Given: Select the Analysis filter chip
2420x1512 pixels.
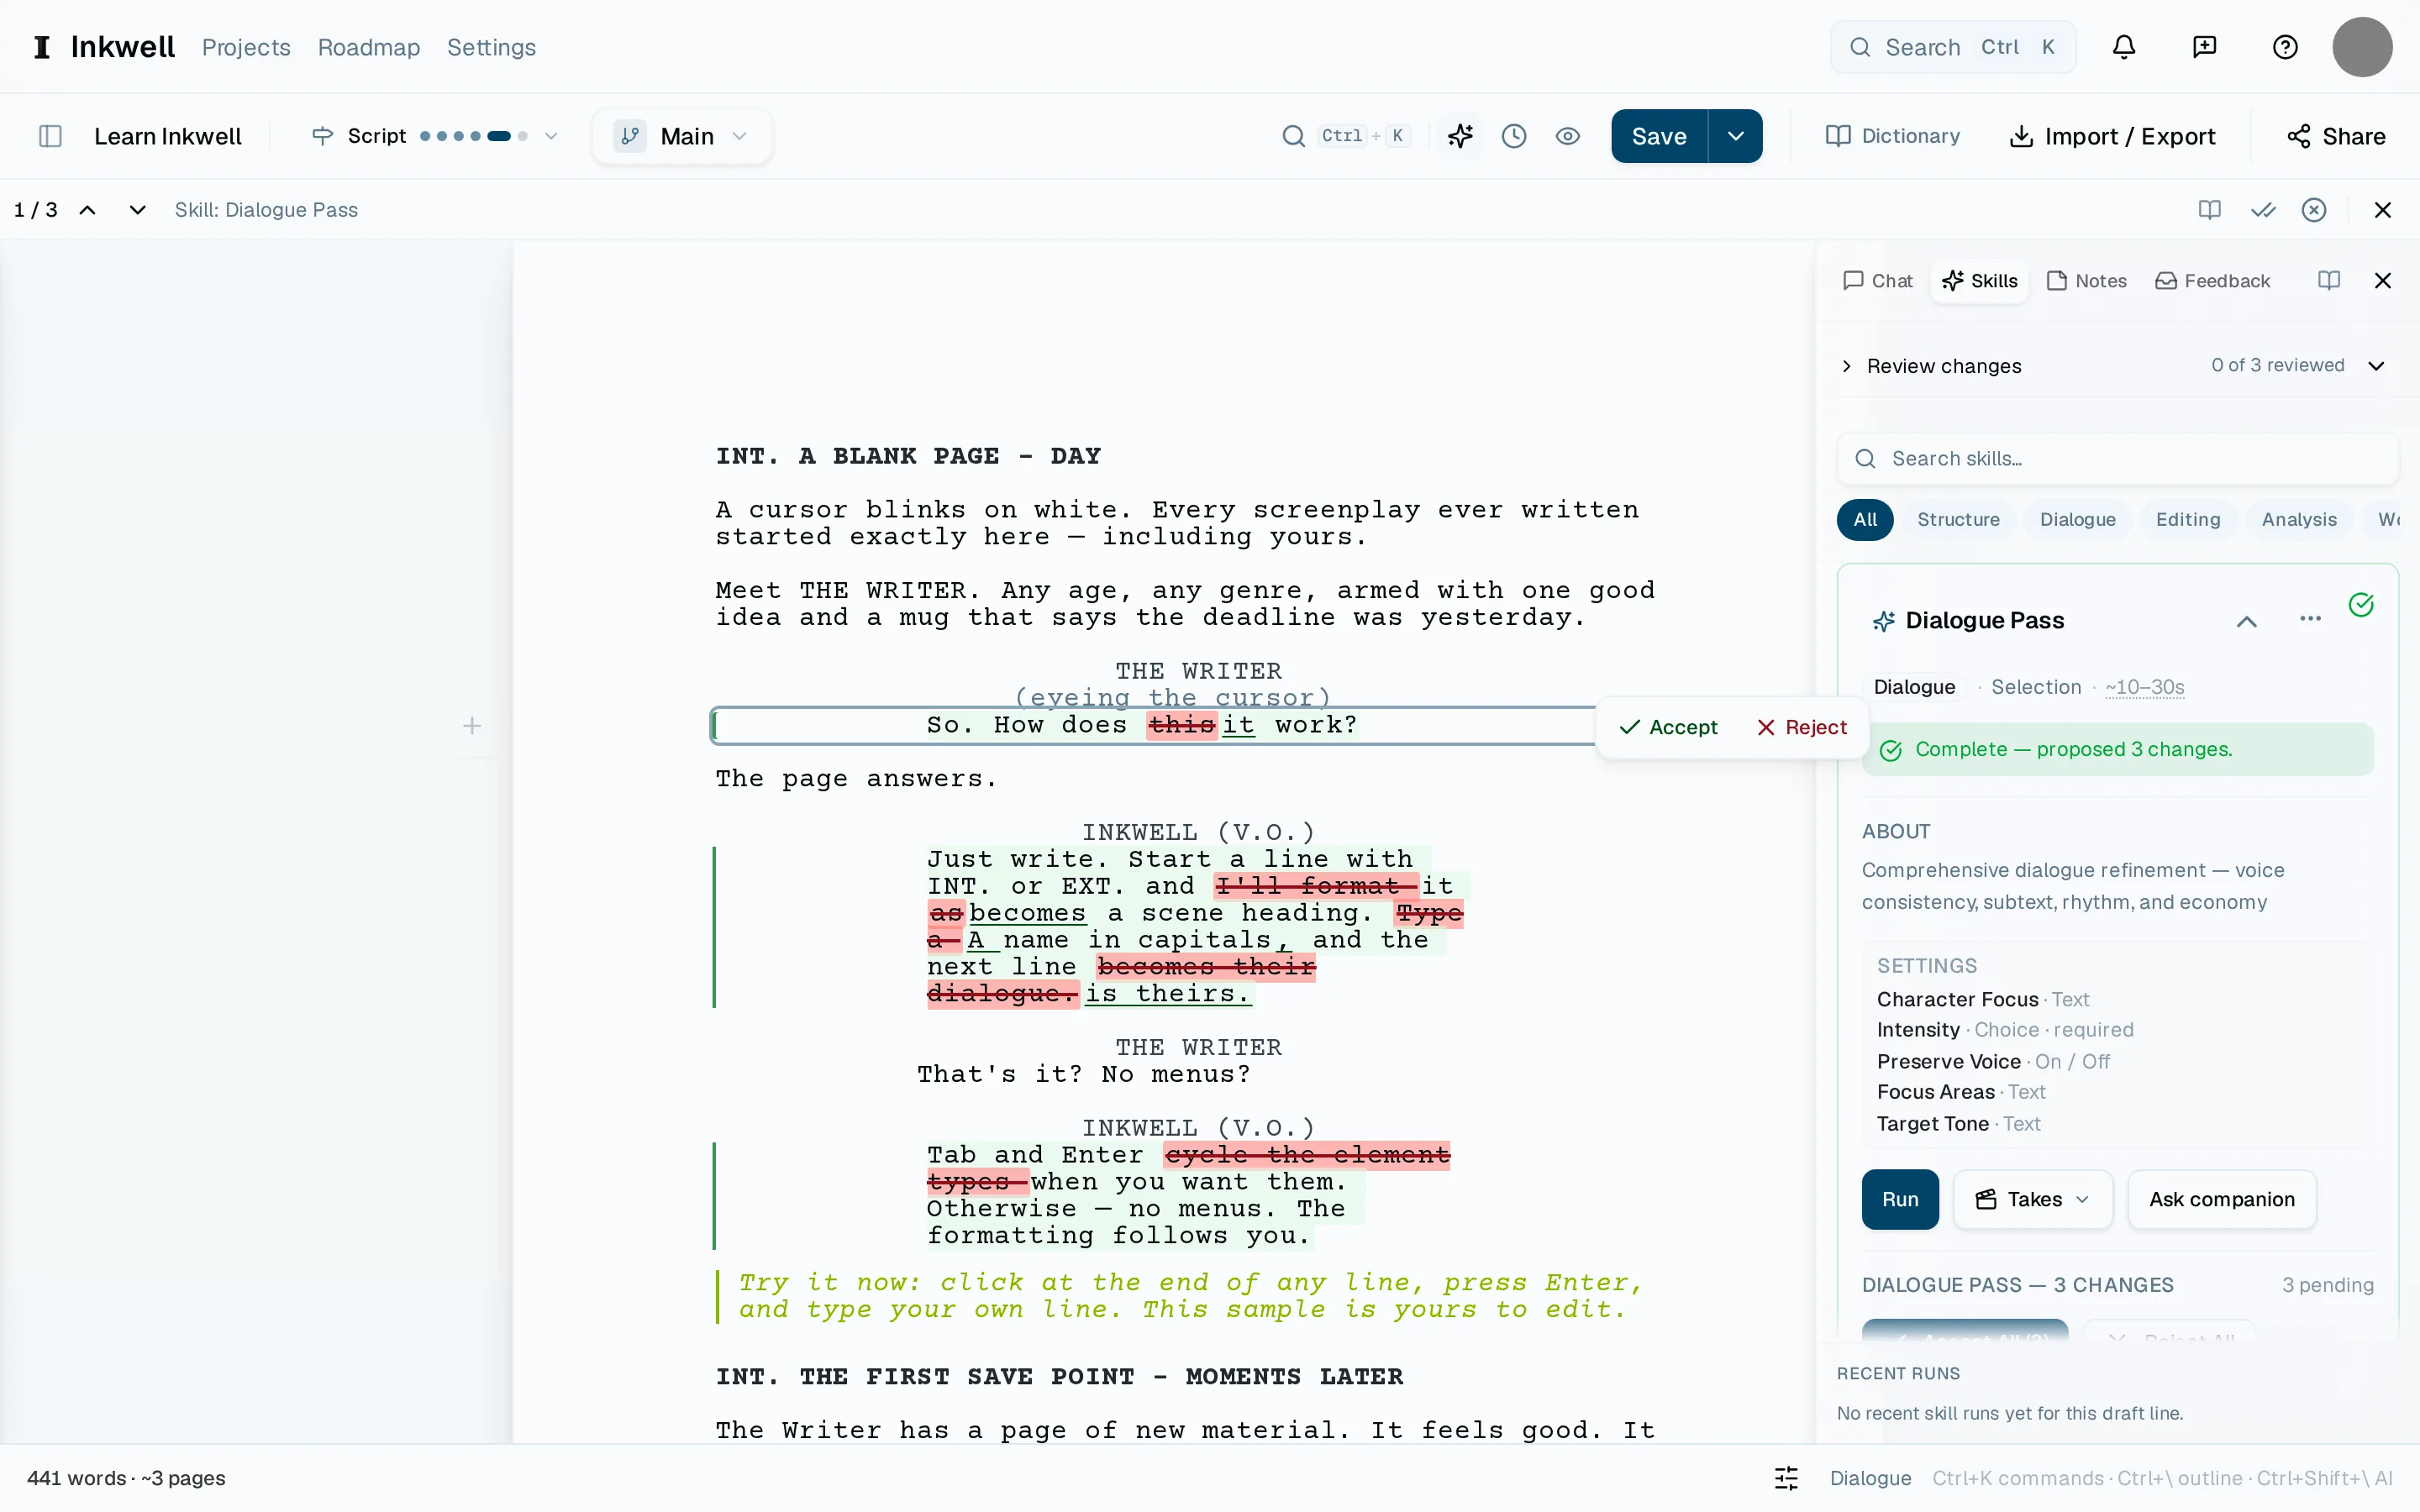Looking at the screenshot, I should coord(2299,520).
